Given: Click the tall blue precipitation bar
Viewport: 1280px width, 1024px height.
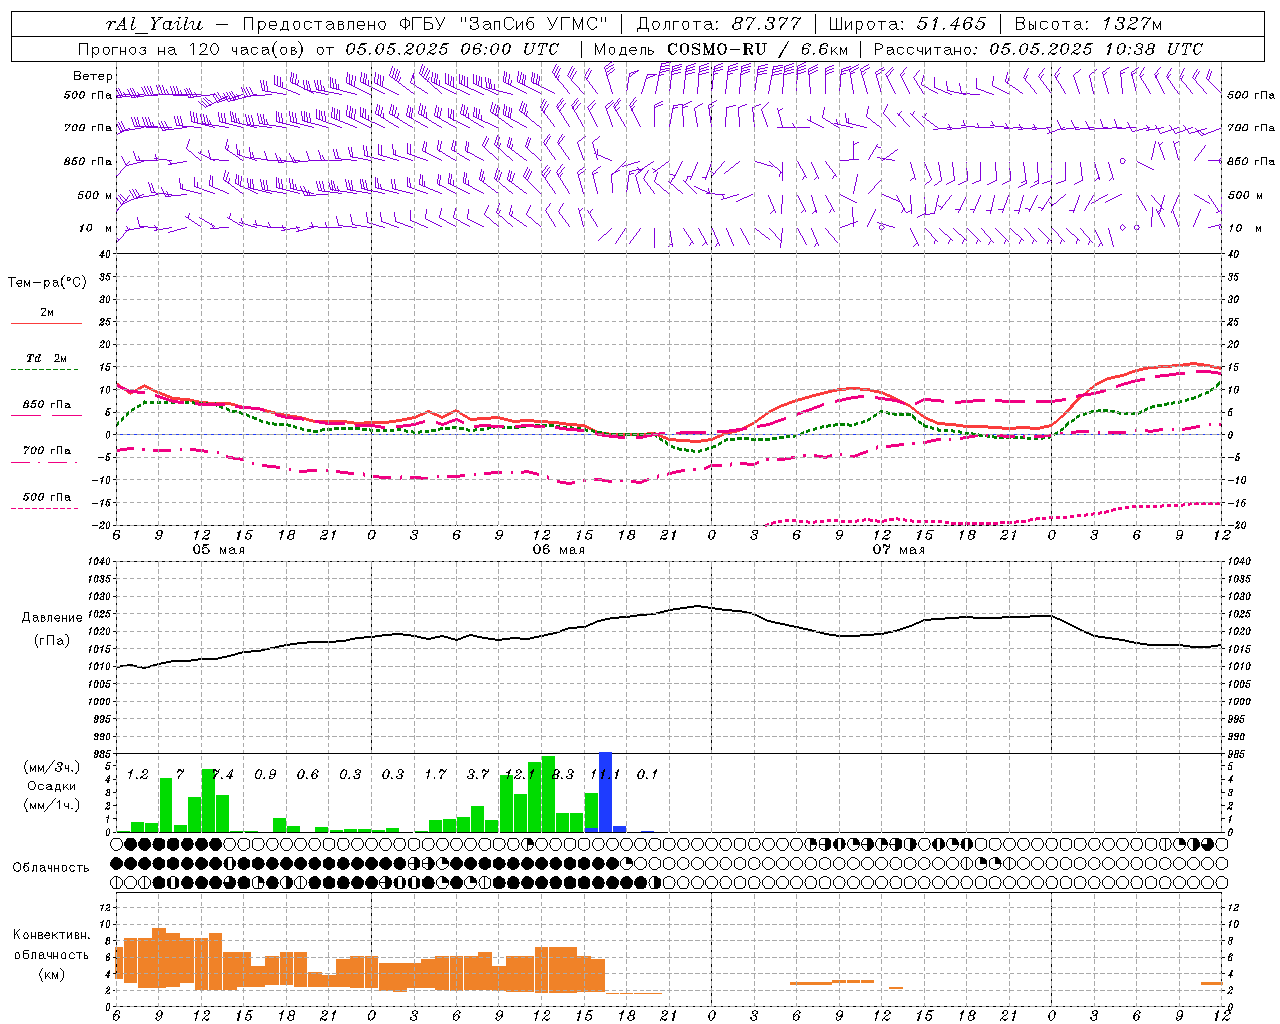Looking at the screenshot, I should click(605, 792).
